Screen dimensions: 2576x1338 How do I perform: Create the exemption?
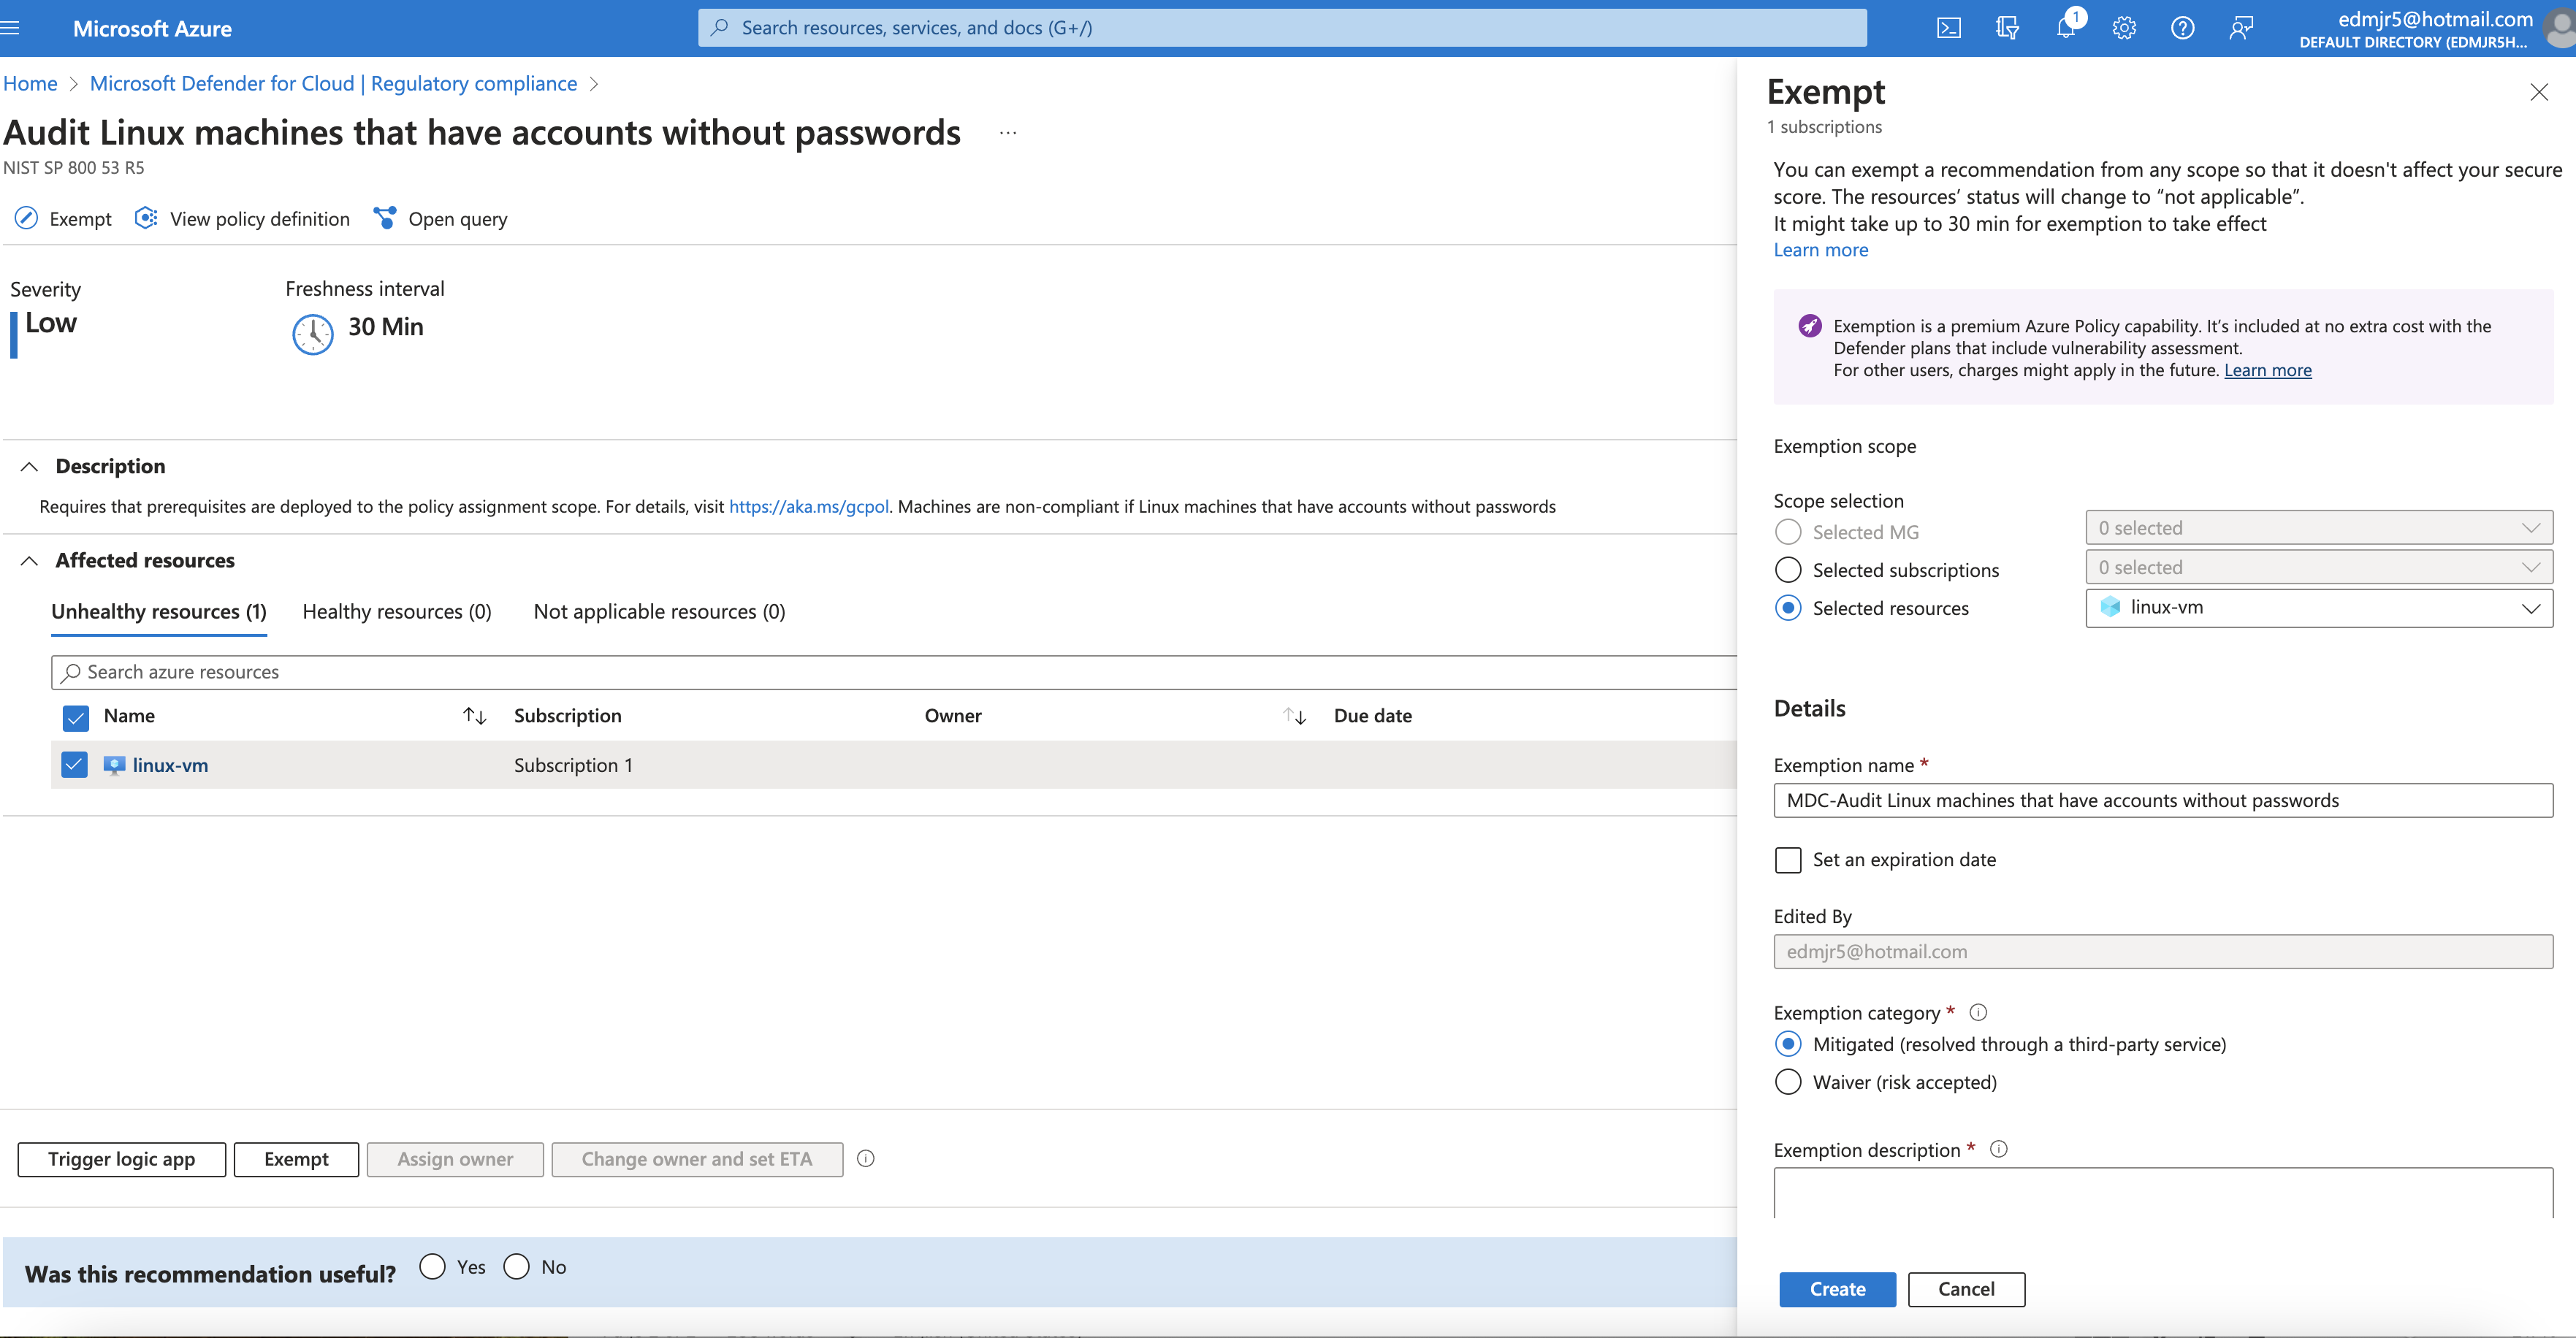(1837, 1289)
